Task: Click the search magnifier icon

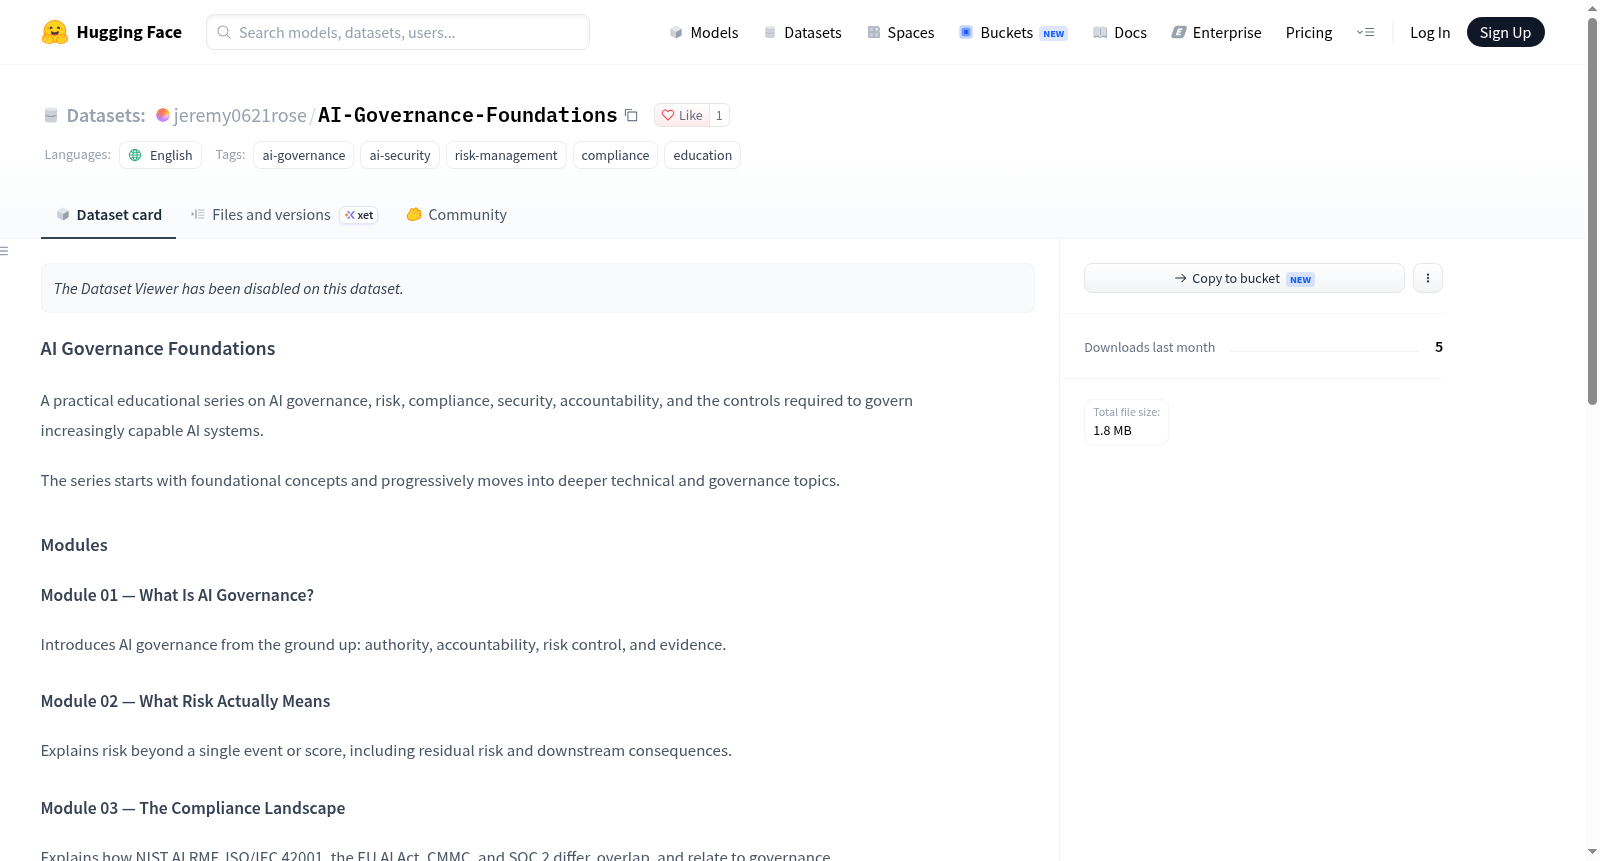Action: [x=224, y=32]
